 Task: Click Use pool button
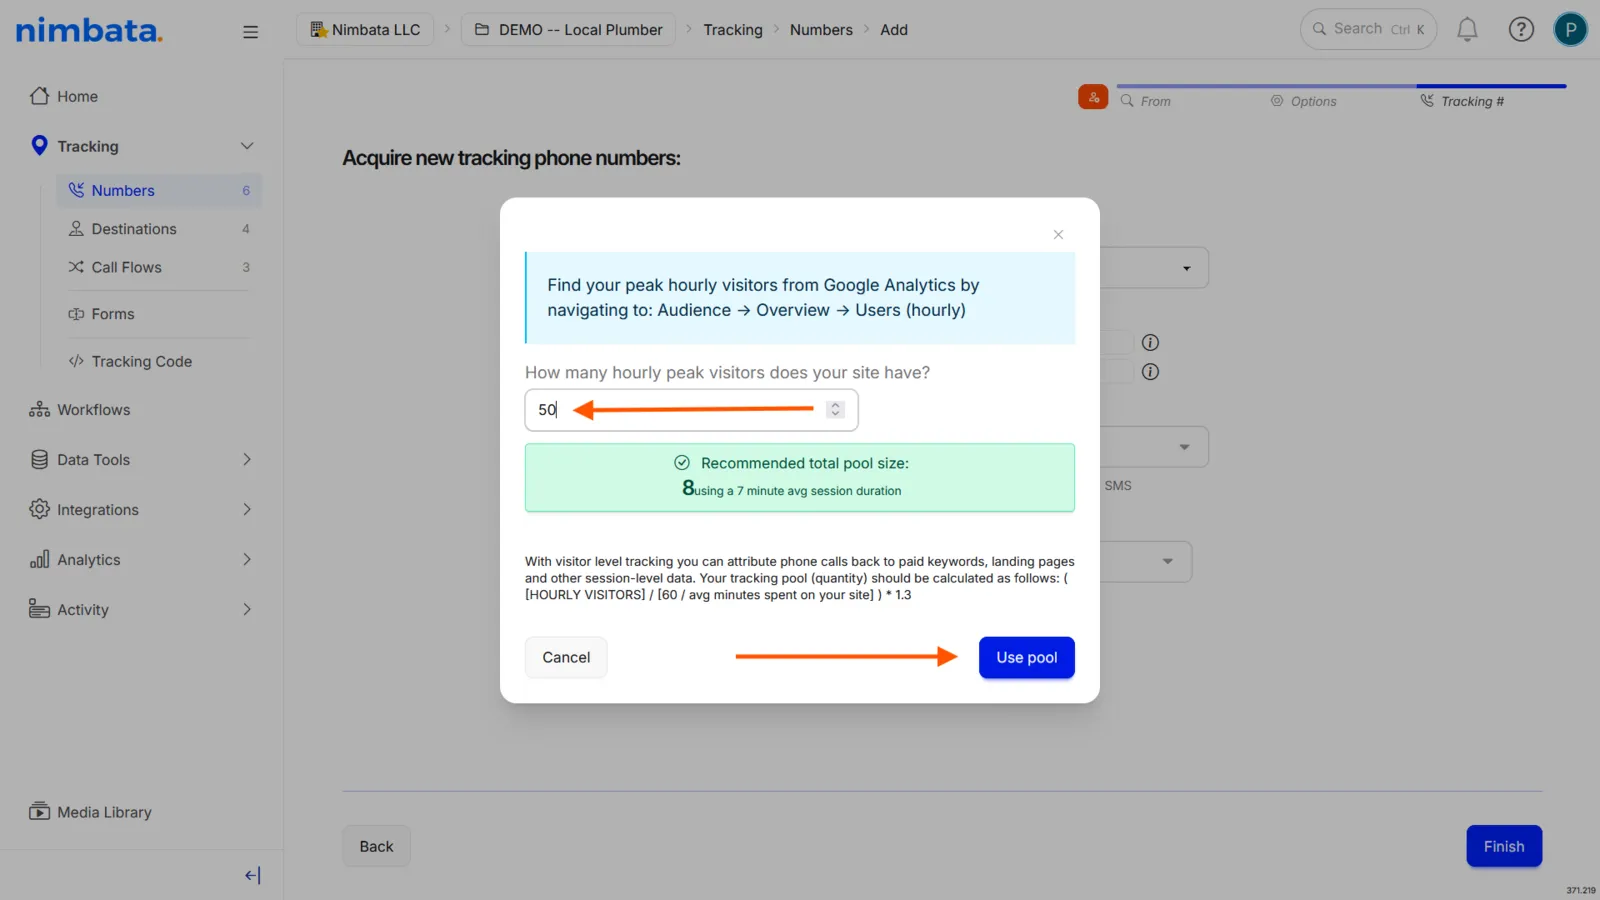pyautogui.click(x=1026, y=658)
